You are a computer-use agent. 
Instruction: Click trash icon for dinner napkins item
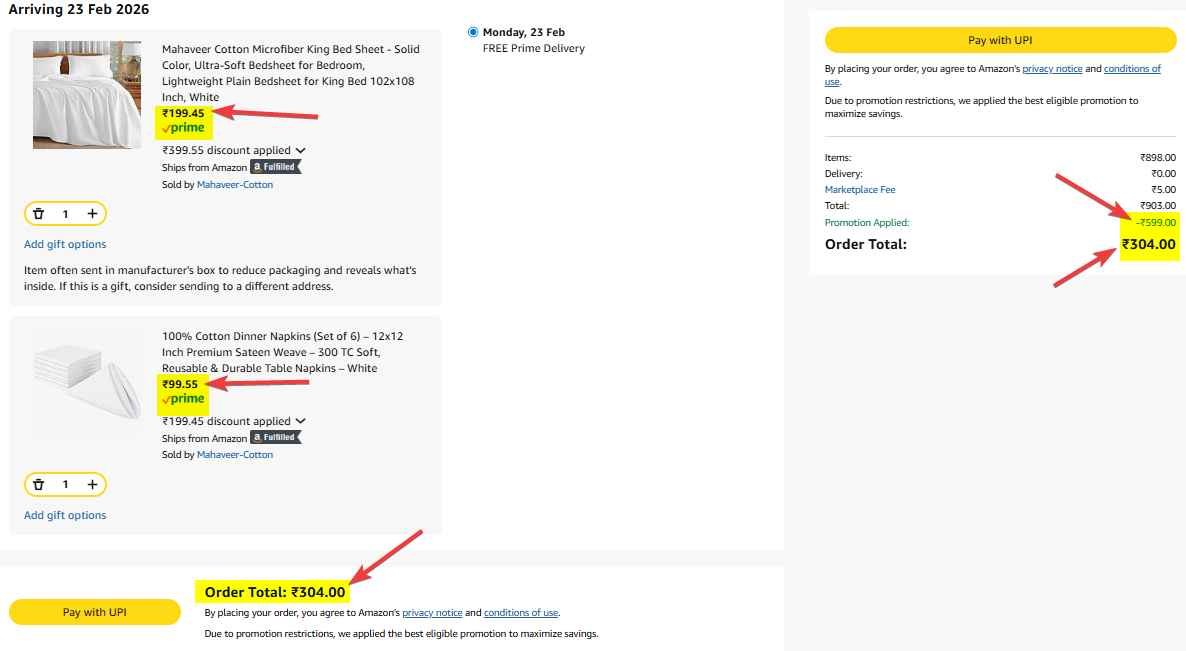38,485
